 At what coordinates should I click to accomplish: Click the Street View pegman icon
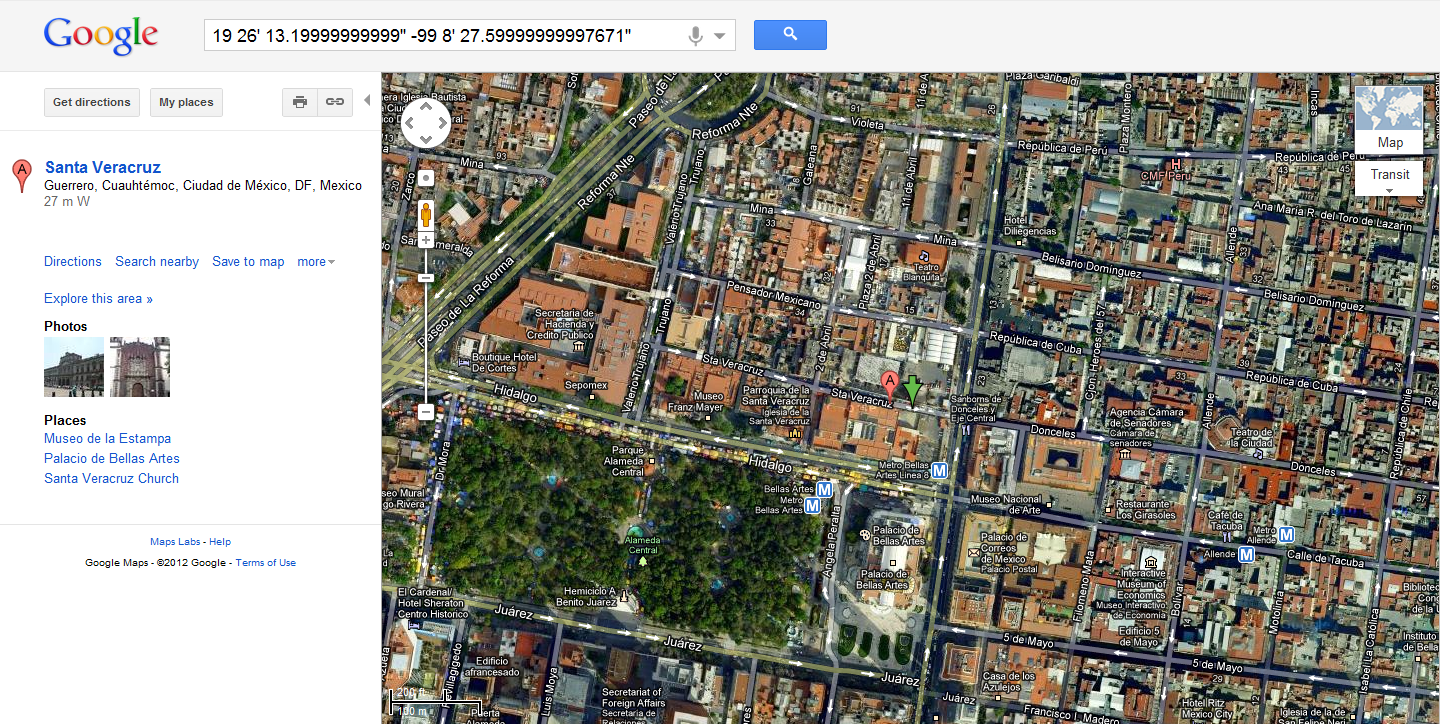tap(426, 215)
